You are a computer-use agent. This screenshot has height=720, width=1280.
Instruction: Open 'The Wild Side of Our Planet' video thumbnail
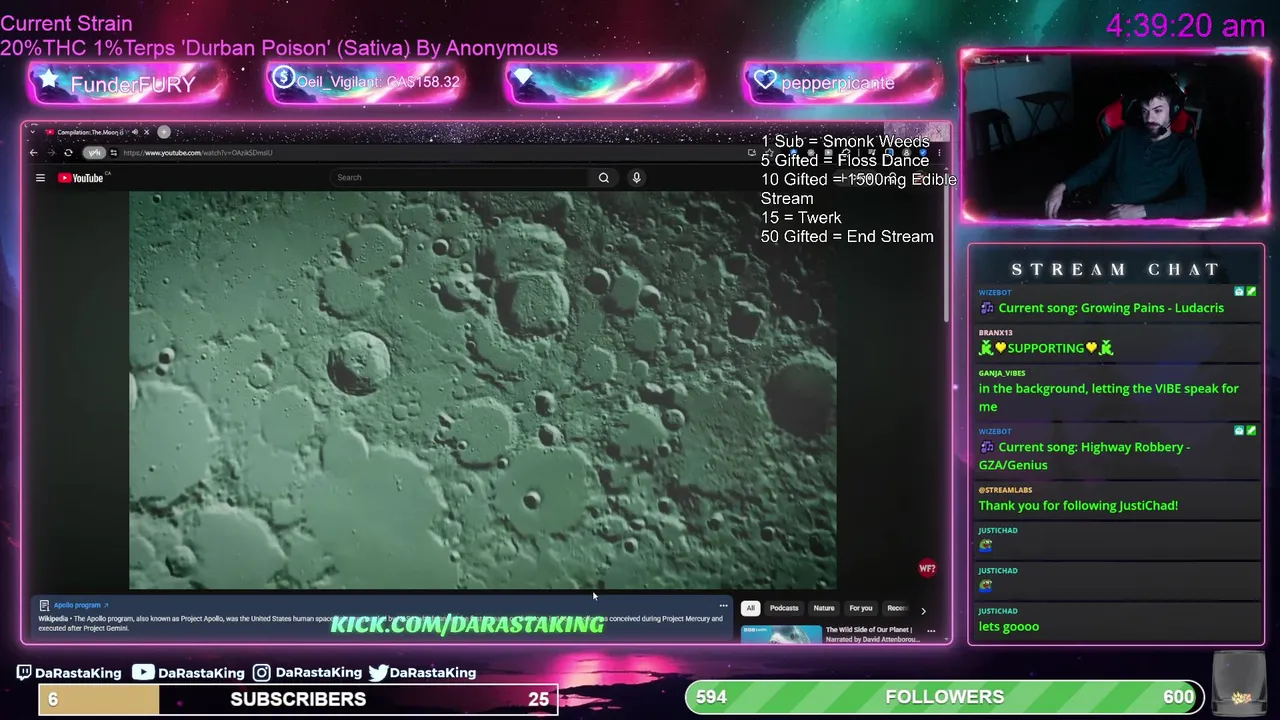(x=781, y=634)
